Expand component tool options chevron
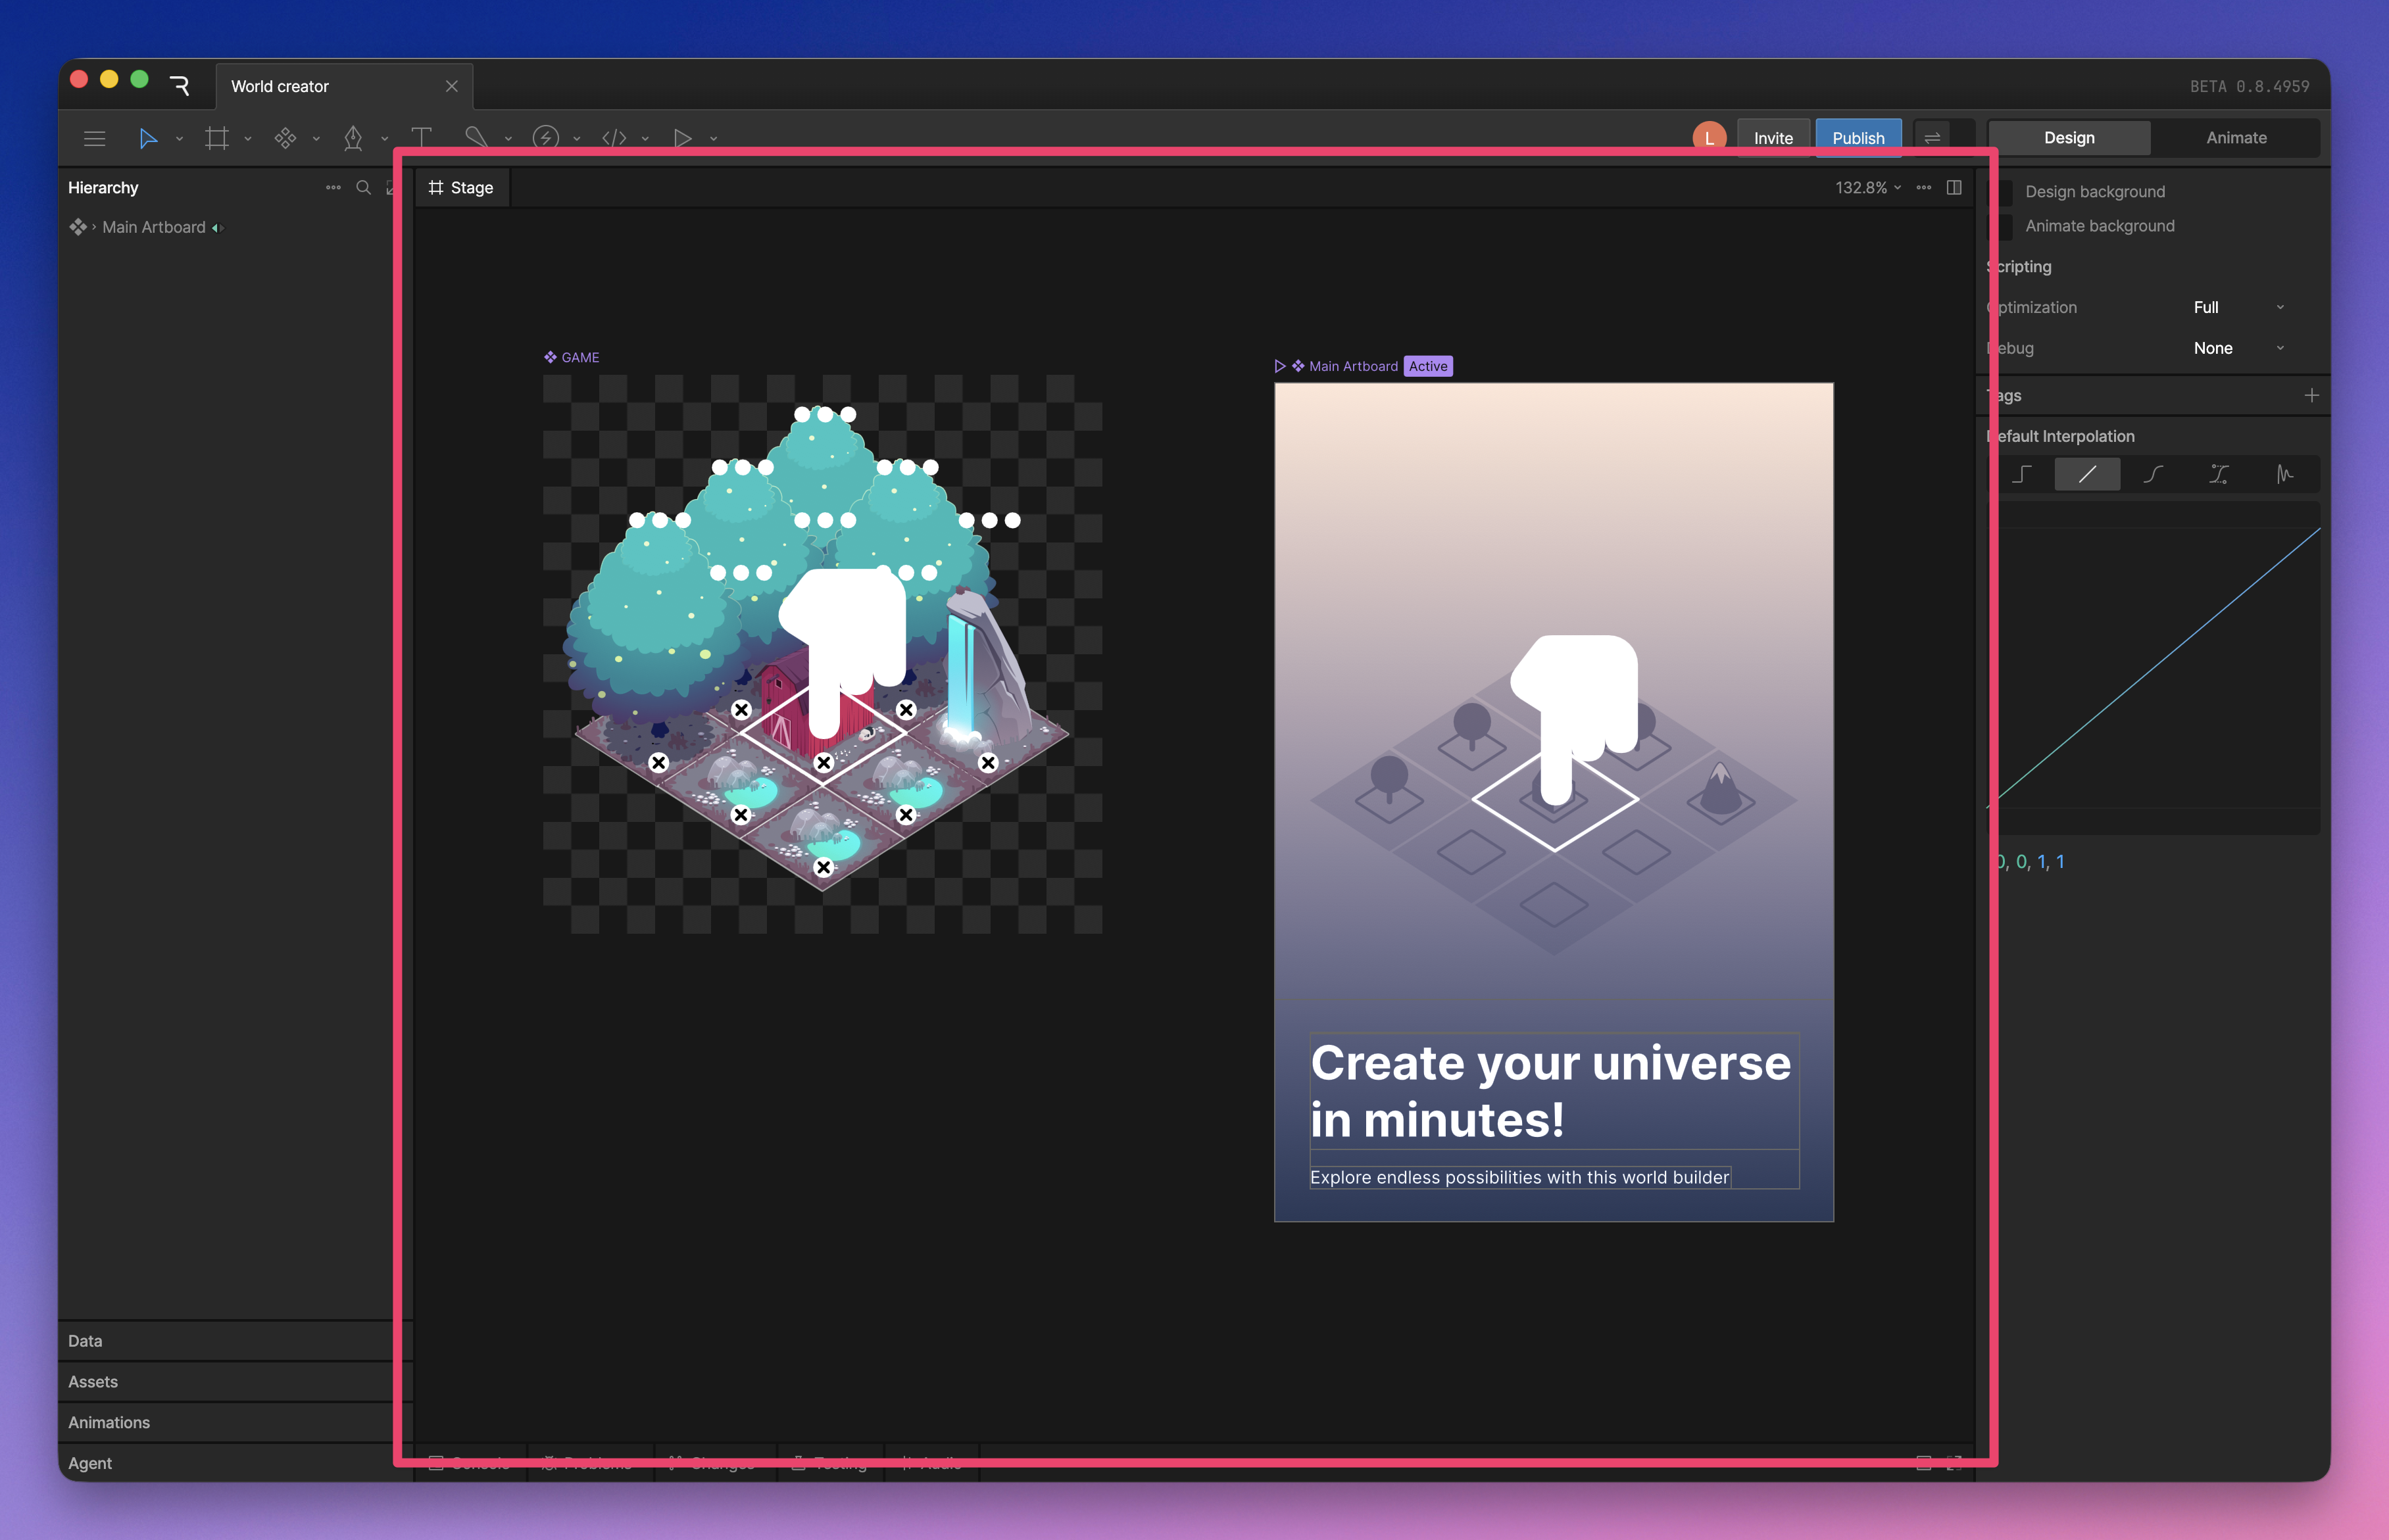Image resolution: width=2389 pixels, height=1540 pixels. (316, 139)
